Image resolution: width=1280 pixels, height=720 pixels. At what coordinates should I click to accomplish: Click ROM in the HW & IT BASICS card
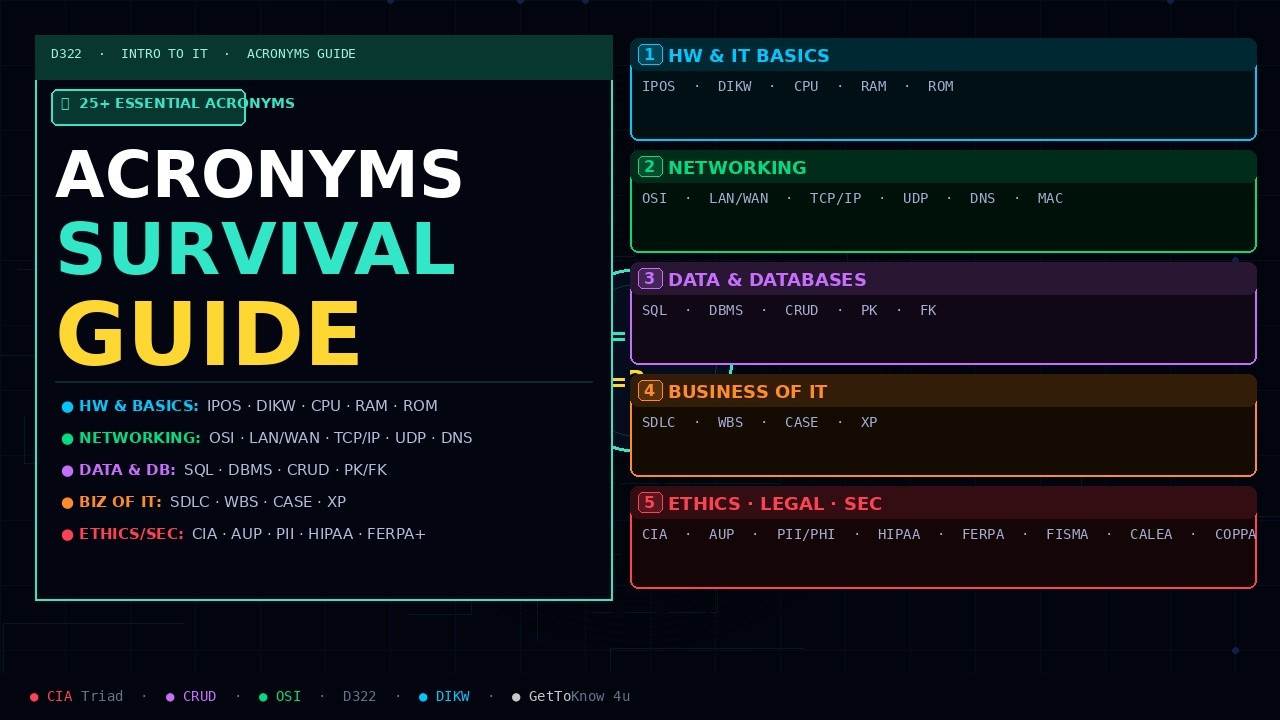(940, 87)
